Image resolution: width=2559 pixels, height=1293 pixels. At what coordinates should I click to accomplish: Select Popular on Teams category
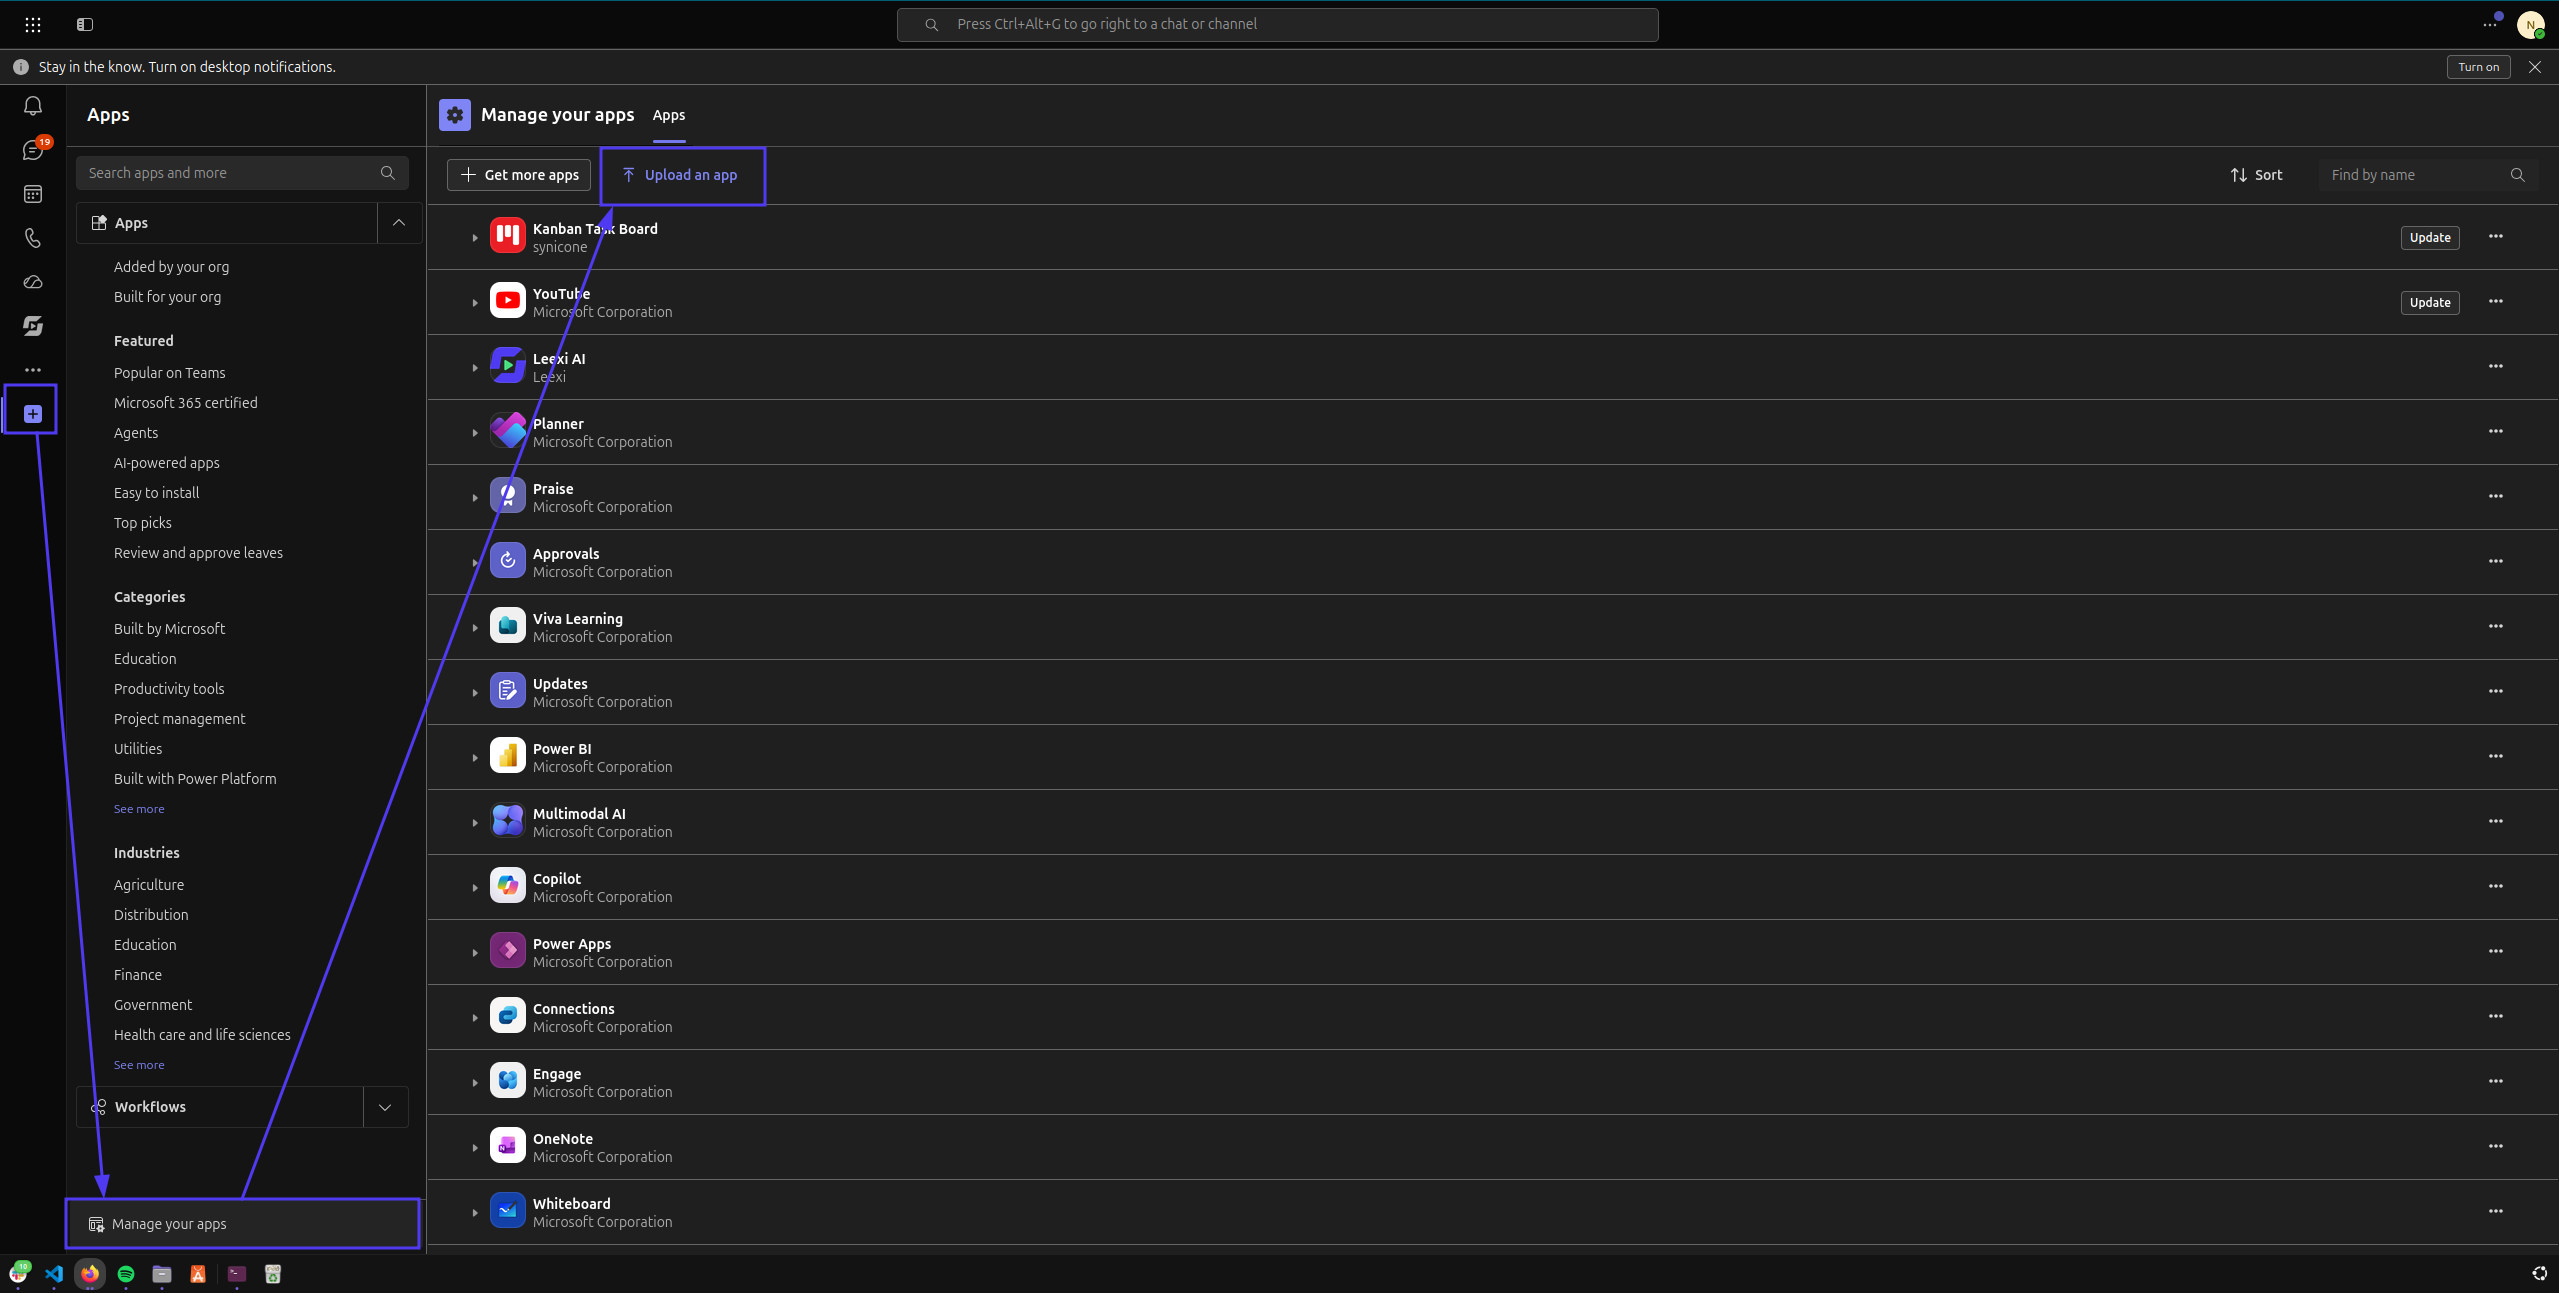coord(169,373)
